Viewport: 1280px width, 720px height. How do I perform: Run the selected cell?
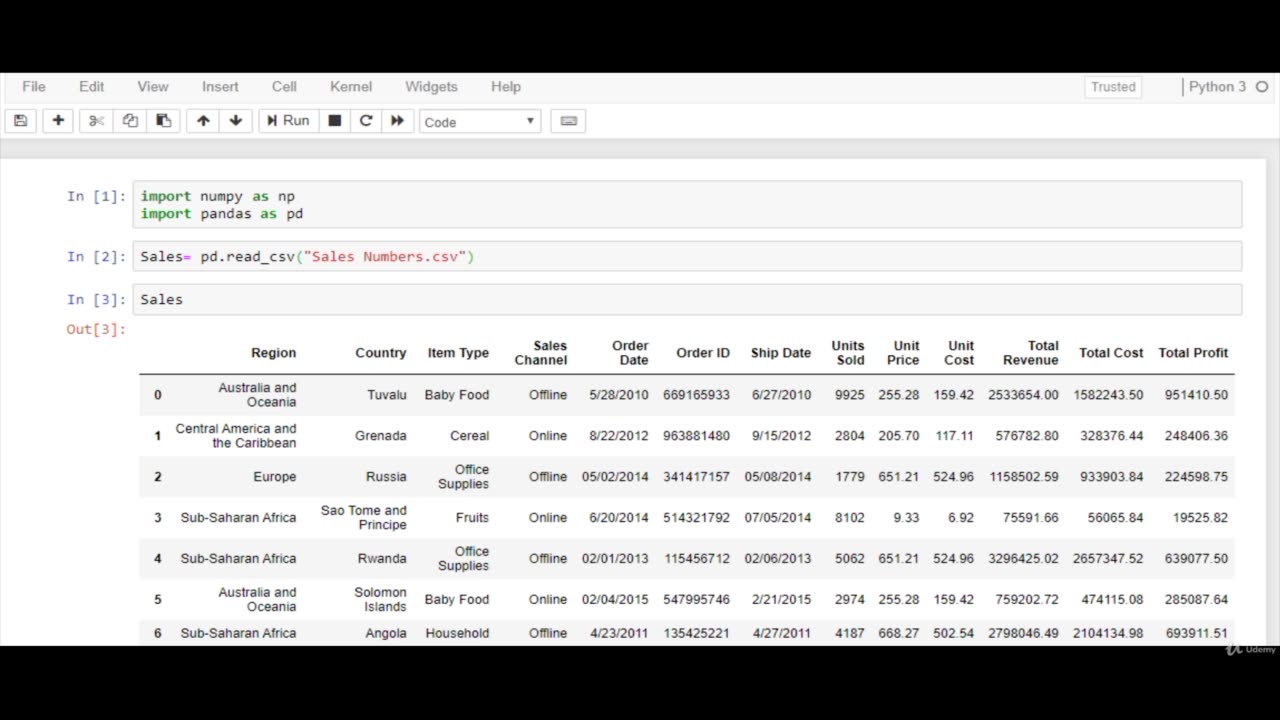click(288, 121)
